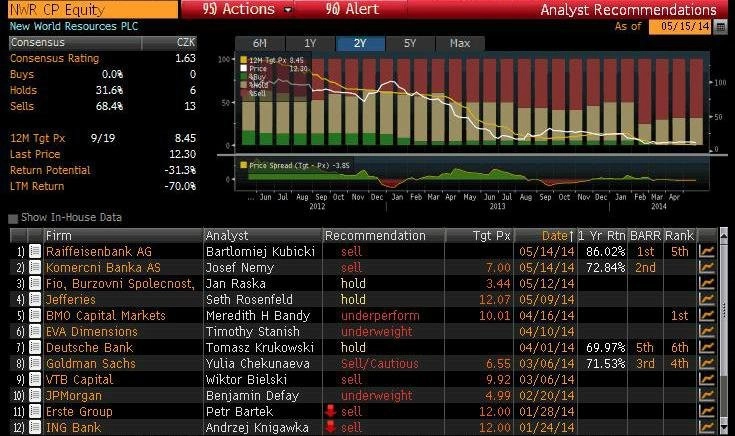Click the NWR CP Equity security field
735x436 pixels.
93,10
